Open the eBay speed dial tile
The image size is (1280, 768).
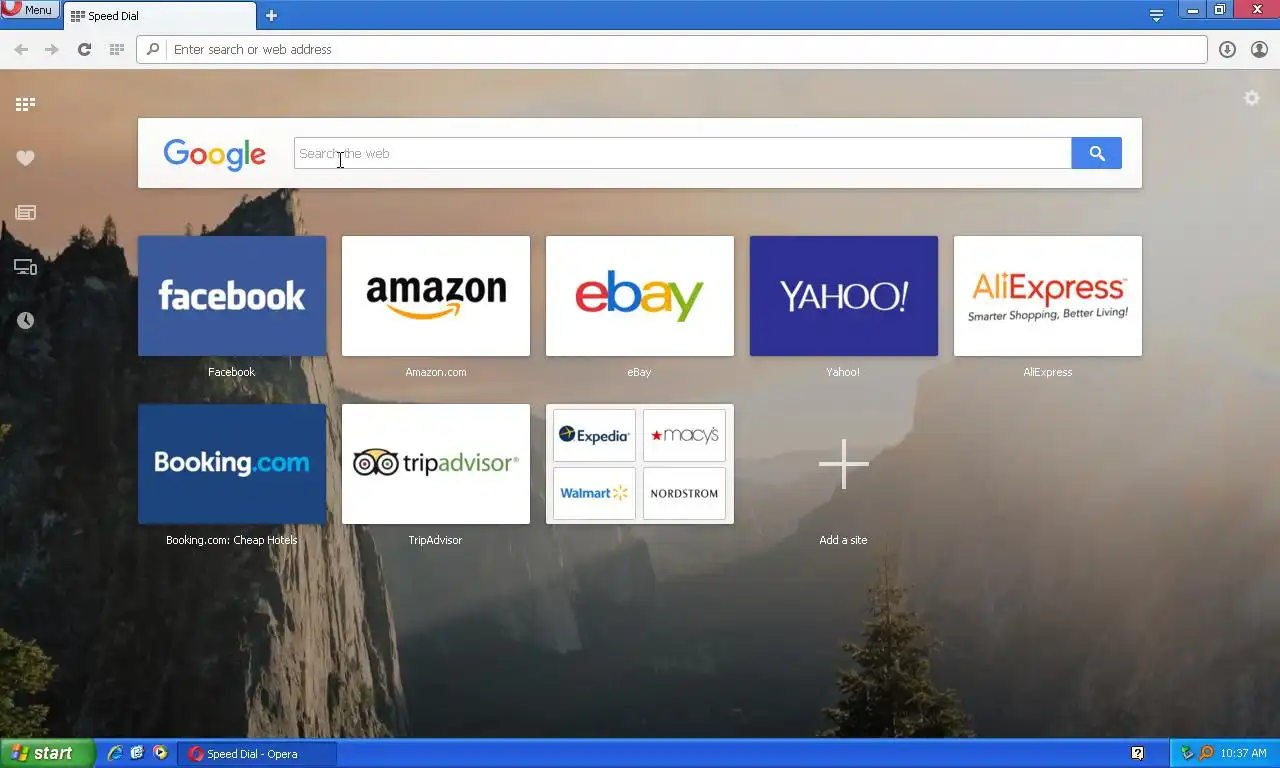[640, 296]
